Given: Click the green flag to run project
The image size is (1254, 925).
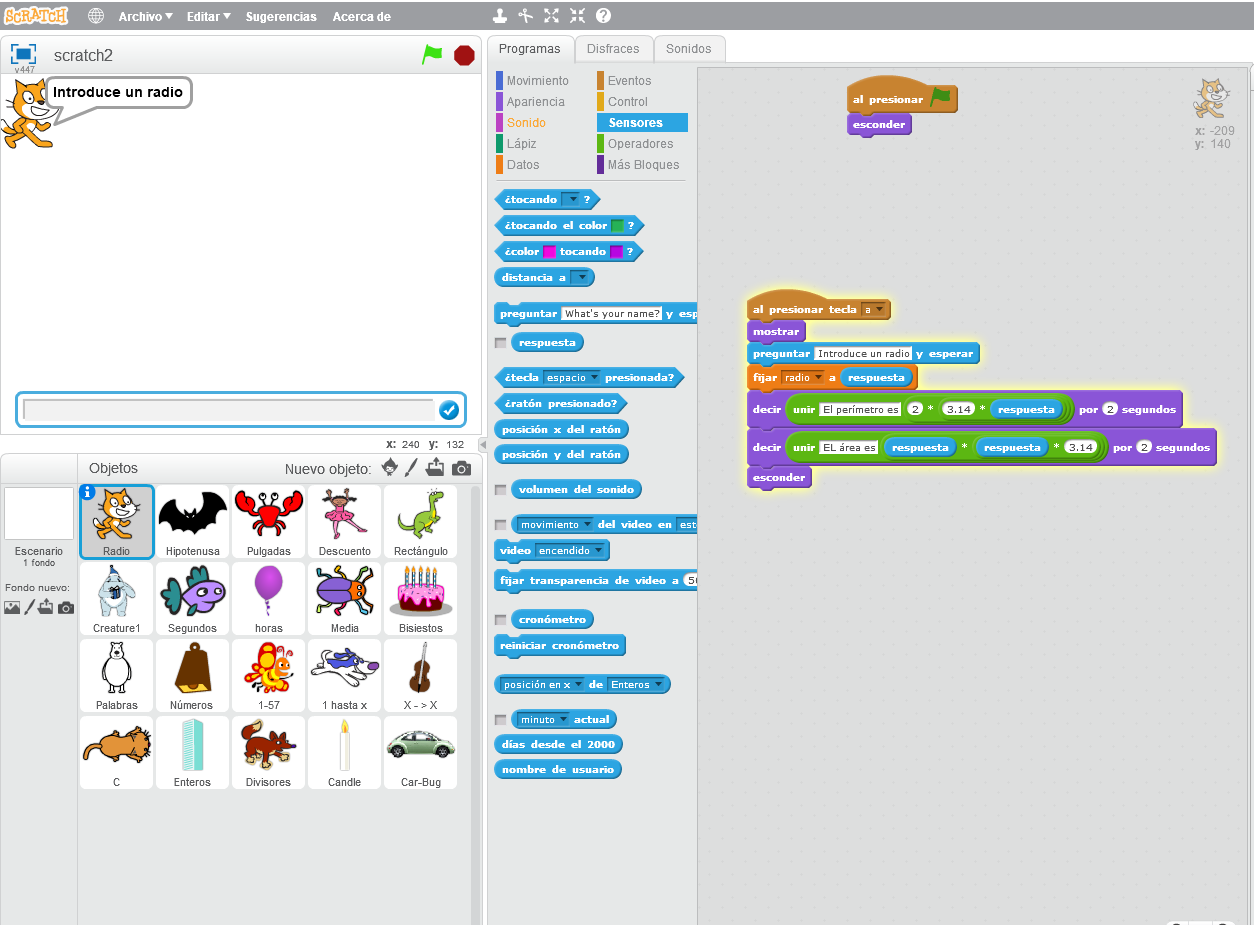Looking at the screenshot, I should point(431,55).
